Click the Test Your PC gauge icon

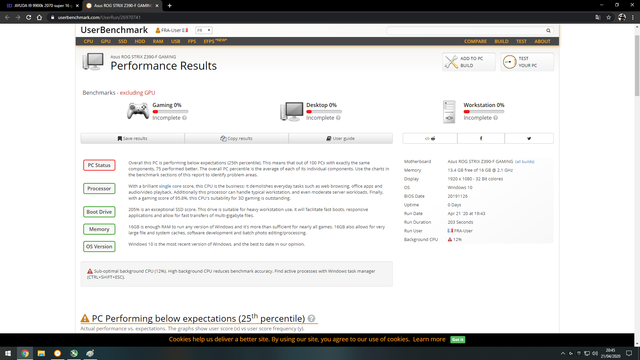tap(509, 62)
